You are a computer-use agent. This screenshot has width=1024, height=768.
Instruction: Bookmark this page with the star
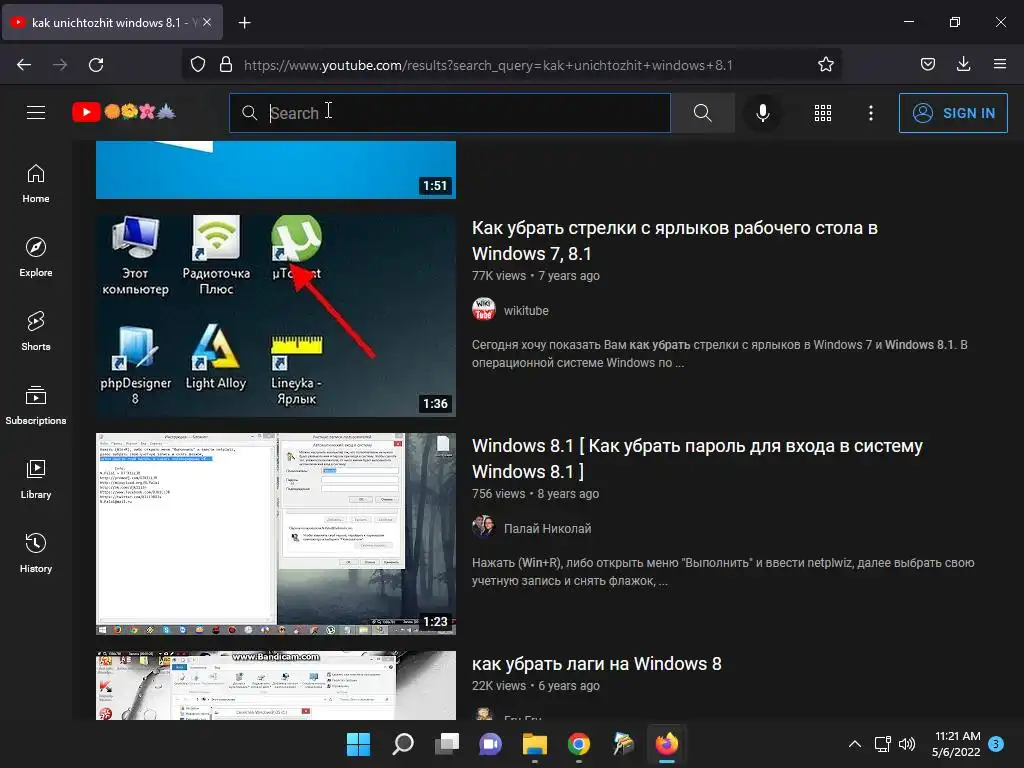coord(825,65)
